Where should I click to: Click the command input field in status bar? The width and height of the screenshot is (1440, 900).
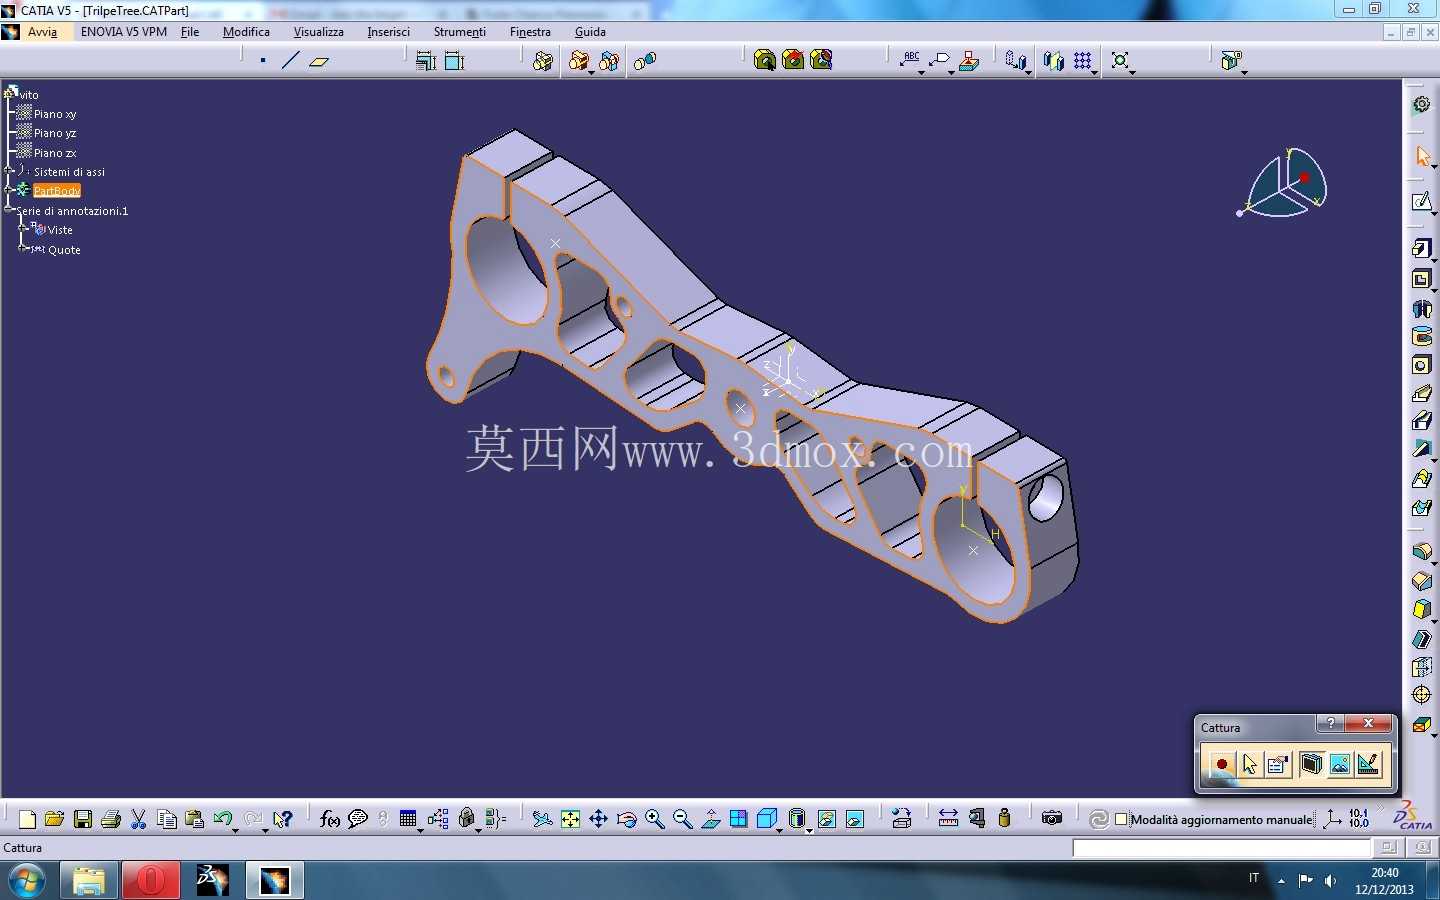click(x=1221, y=848)
